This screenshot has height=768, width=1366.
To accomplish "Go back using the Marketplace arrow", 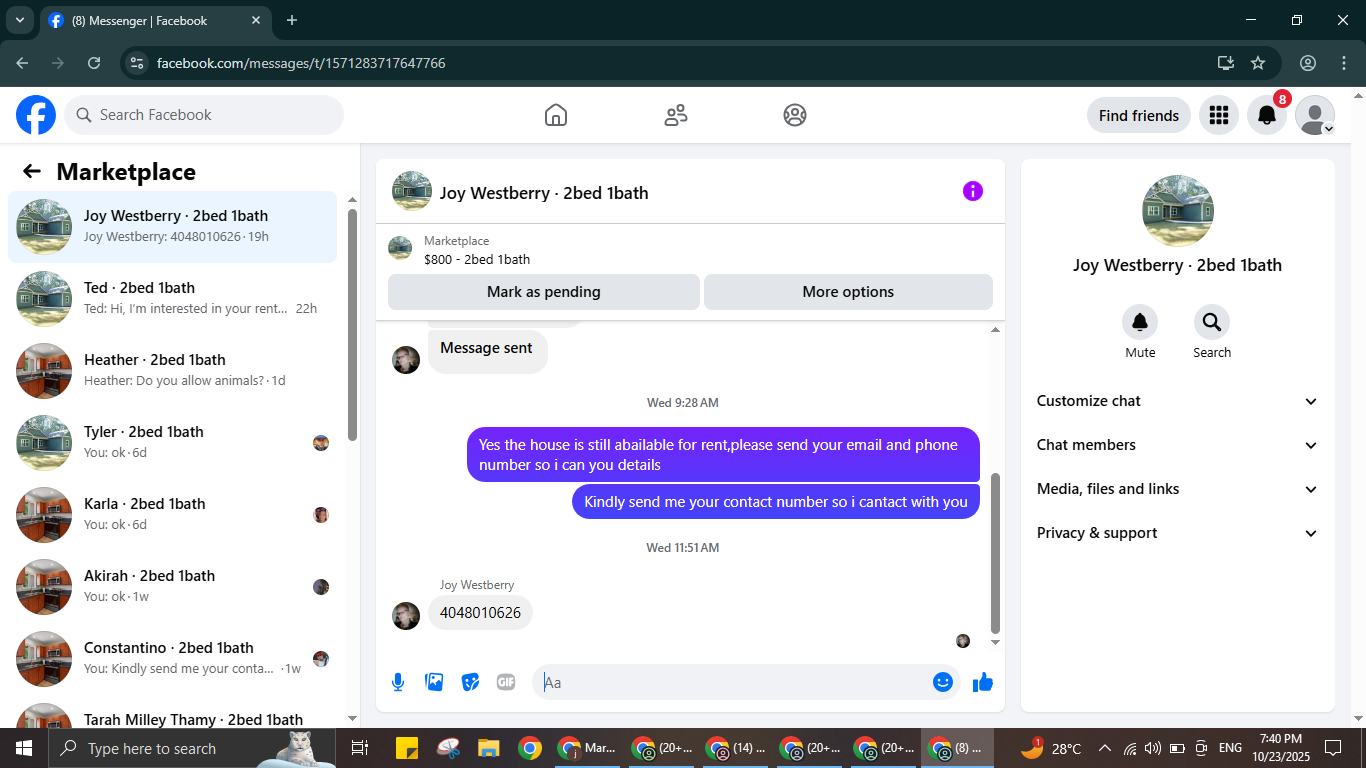I will pyautogui.click(x=32, y=171).
